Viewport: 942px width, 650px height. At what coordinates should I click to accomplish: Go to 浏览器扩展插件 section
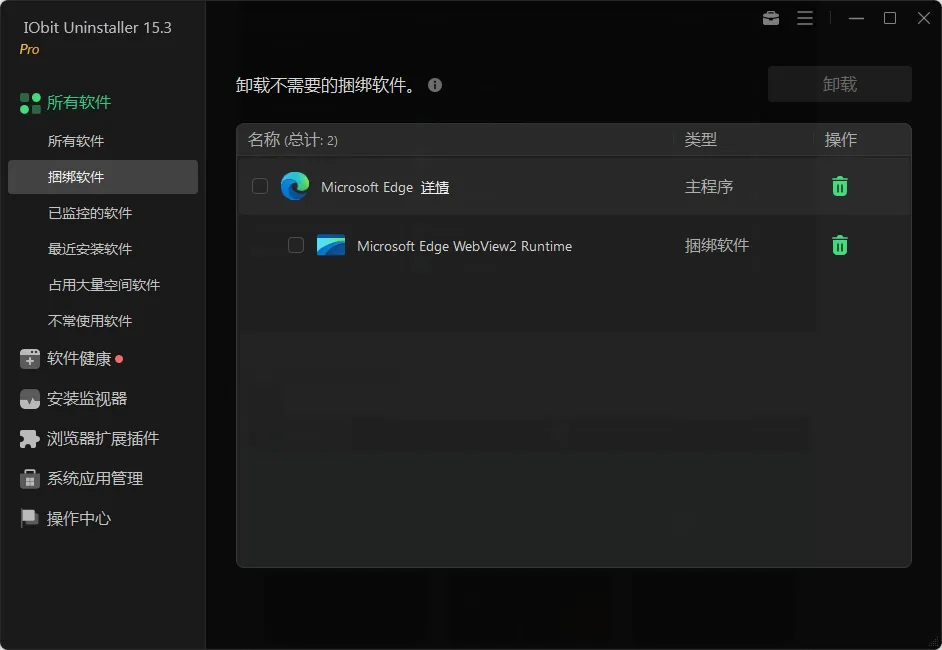103,439
